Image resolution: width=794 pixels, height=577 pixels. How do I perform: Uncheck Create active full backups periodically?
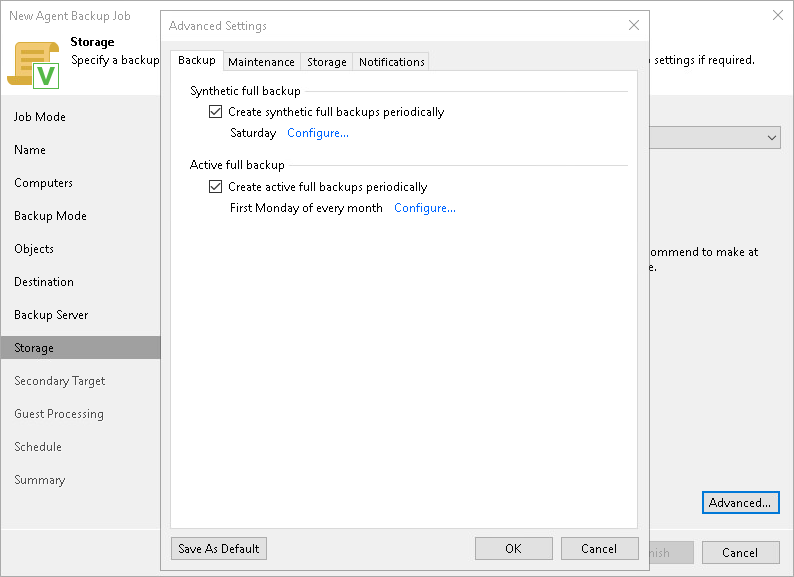click(x=215, y=186)
